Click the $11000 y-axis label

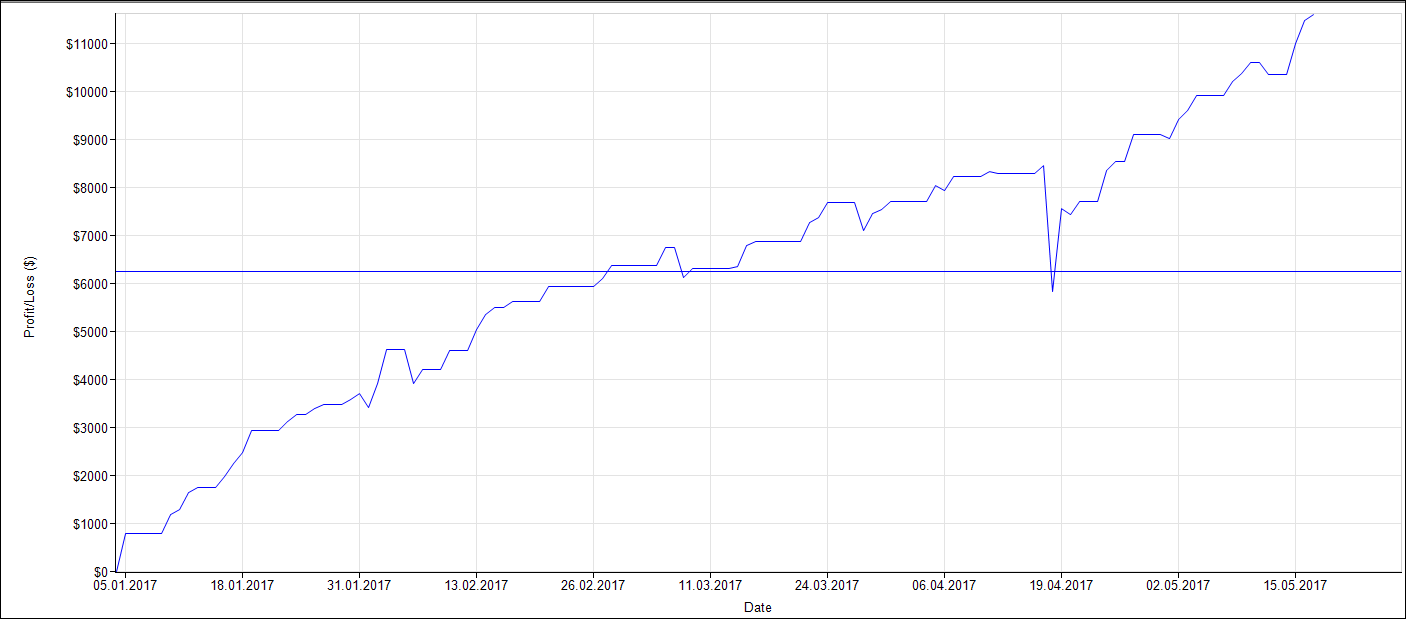coord(87,44)
